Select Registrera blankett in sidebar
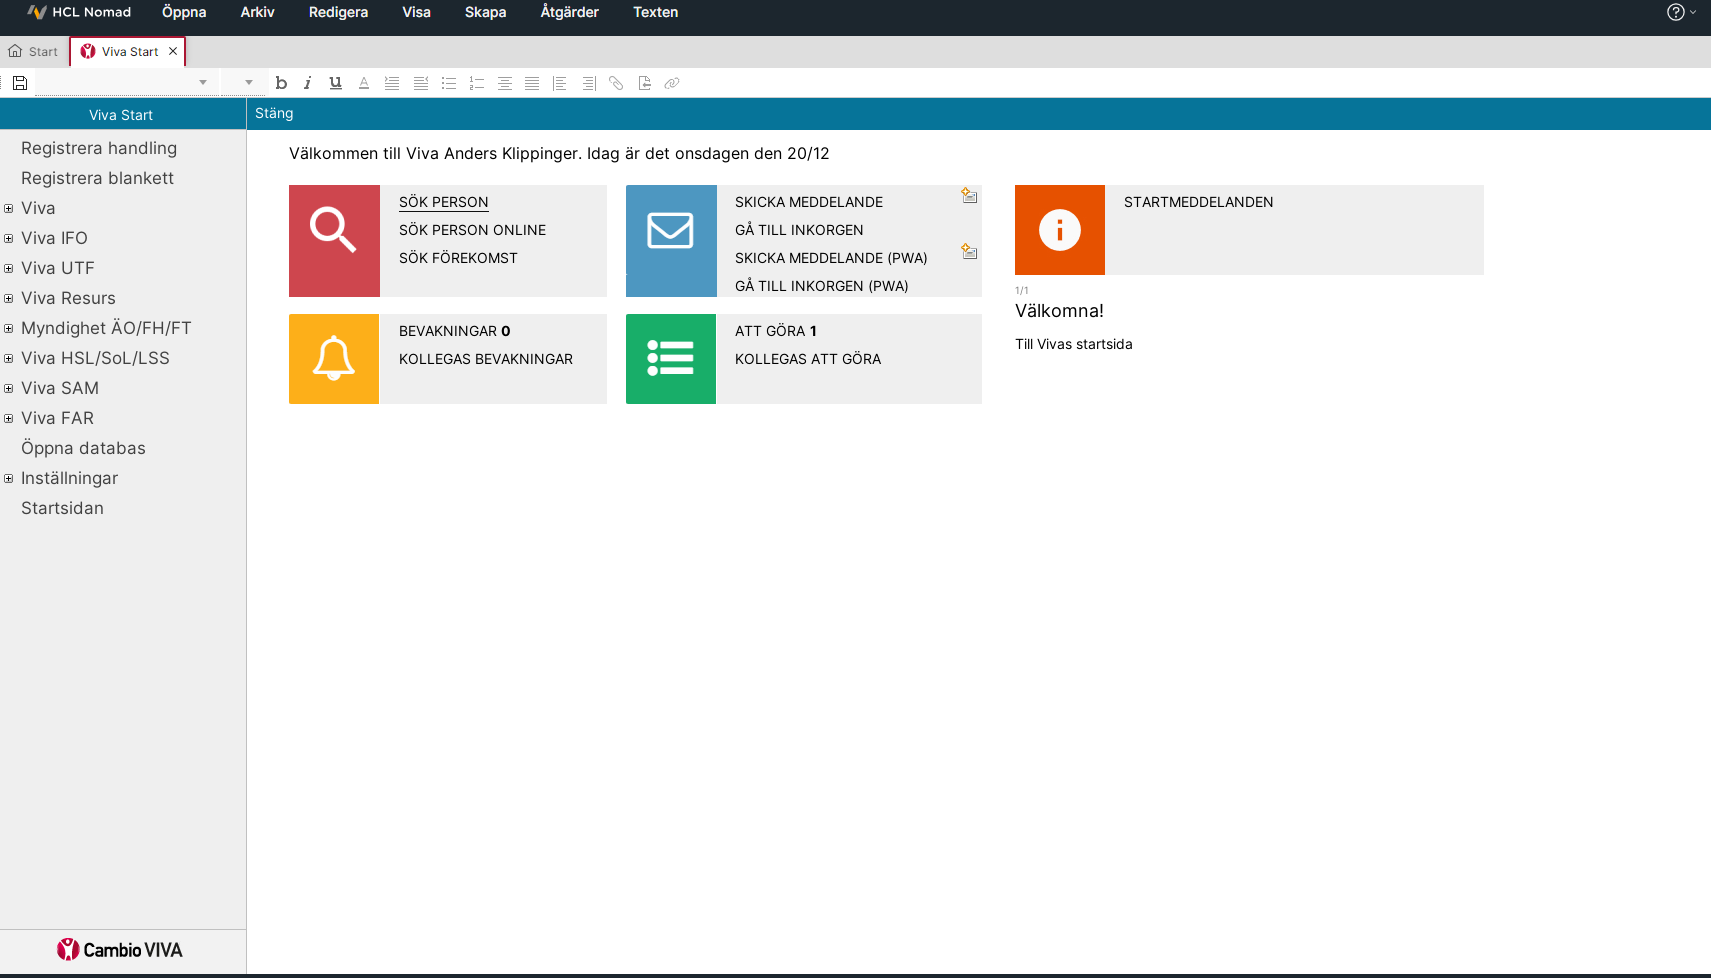This screenshot has width=1711, height=978. click(x=97, y=178)
